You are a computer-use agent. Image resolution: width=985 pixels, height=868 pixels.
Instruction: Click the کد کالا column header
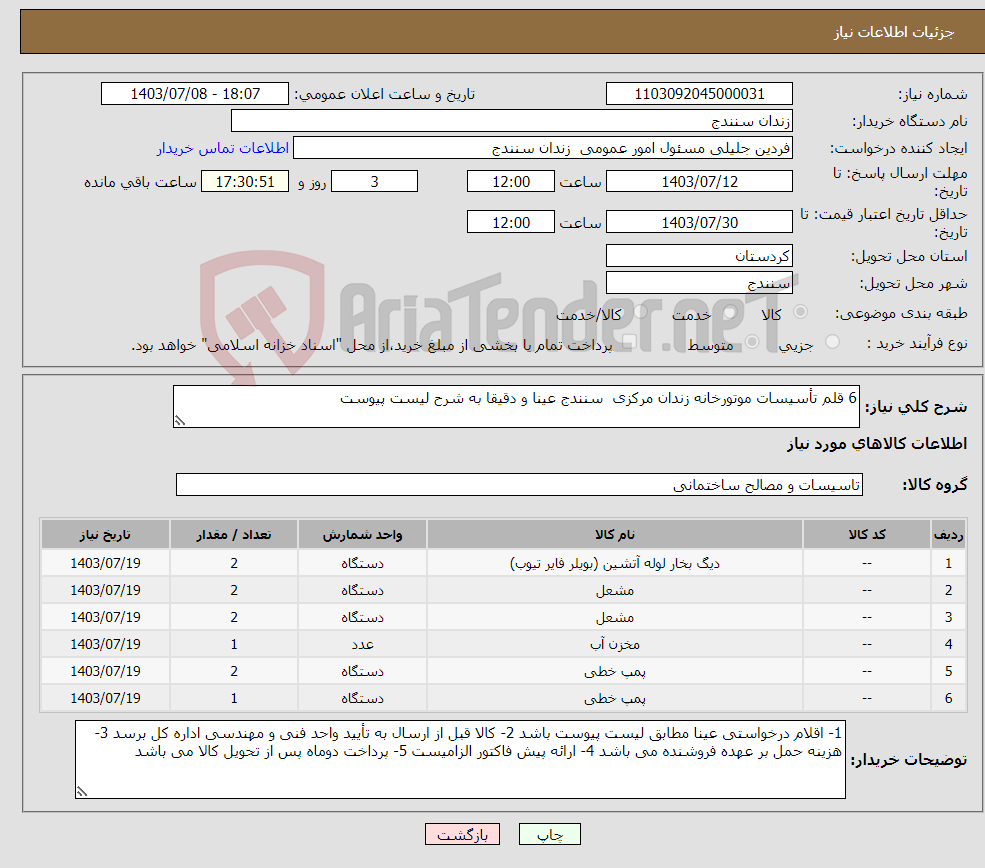[868, 534]
